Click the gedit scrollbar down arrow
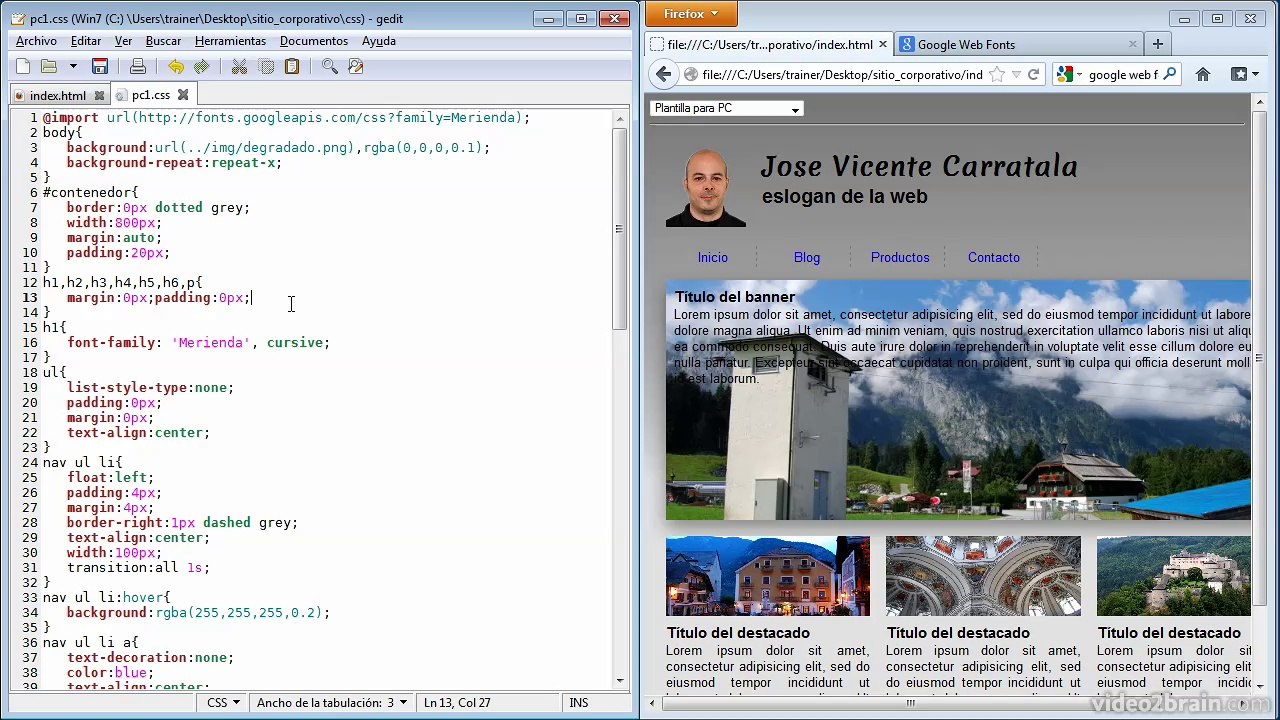The height and width of the screenshot is (720, 1280). (620, 681)
